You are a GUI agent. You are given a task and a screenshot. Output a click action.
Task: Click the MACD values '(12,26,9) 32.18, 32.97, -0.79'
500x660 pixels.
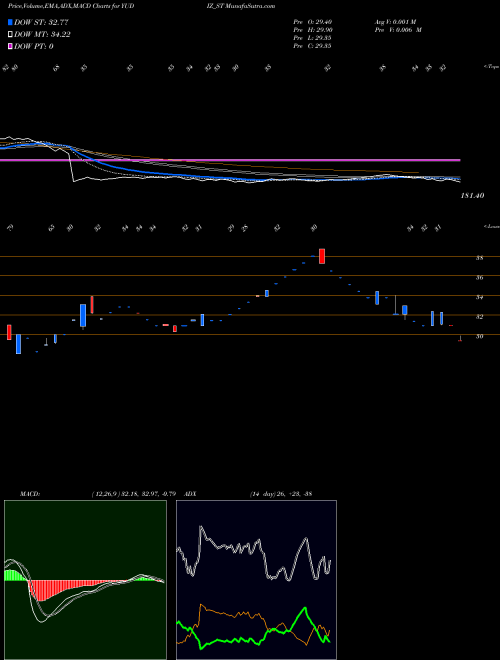coord(133,493)
